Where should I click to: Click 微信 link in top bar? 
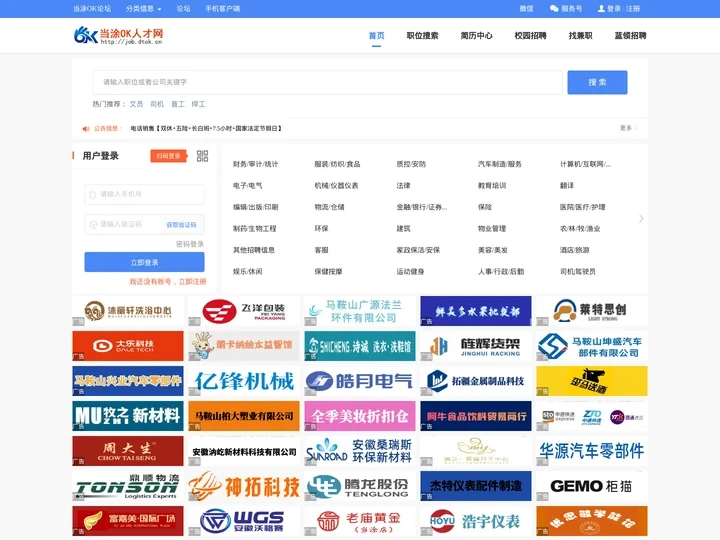click(526, 8)
